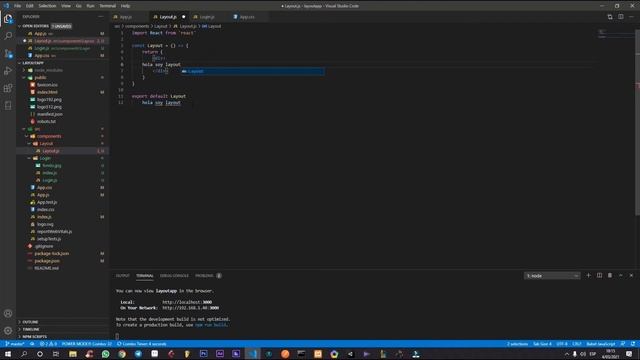Expand the Outline section
The width and height of the screenshot is (640, 360).
(29, 322)
